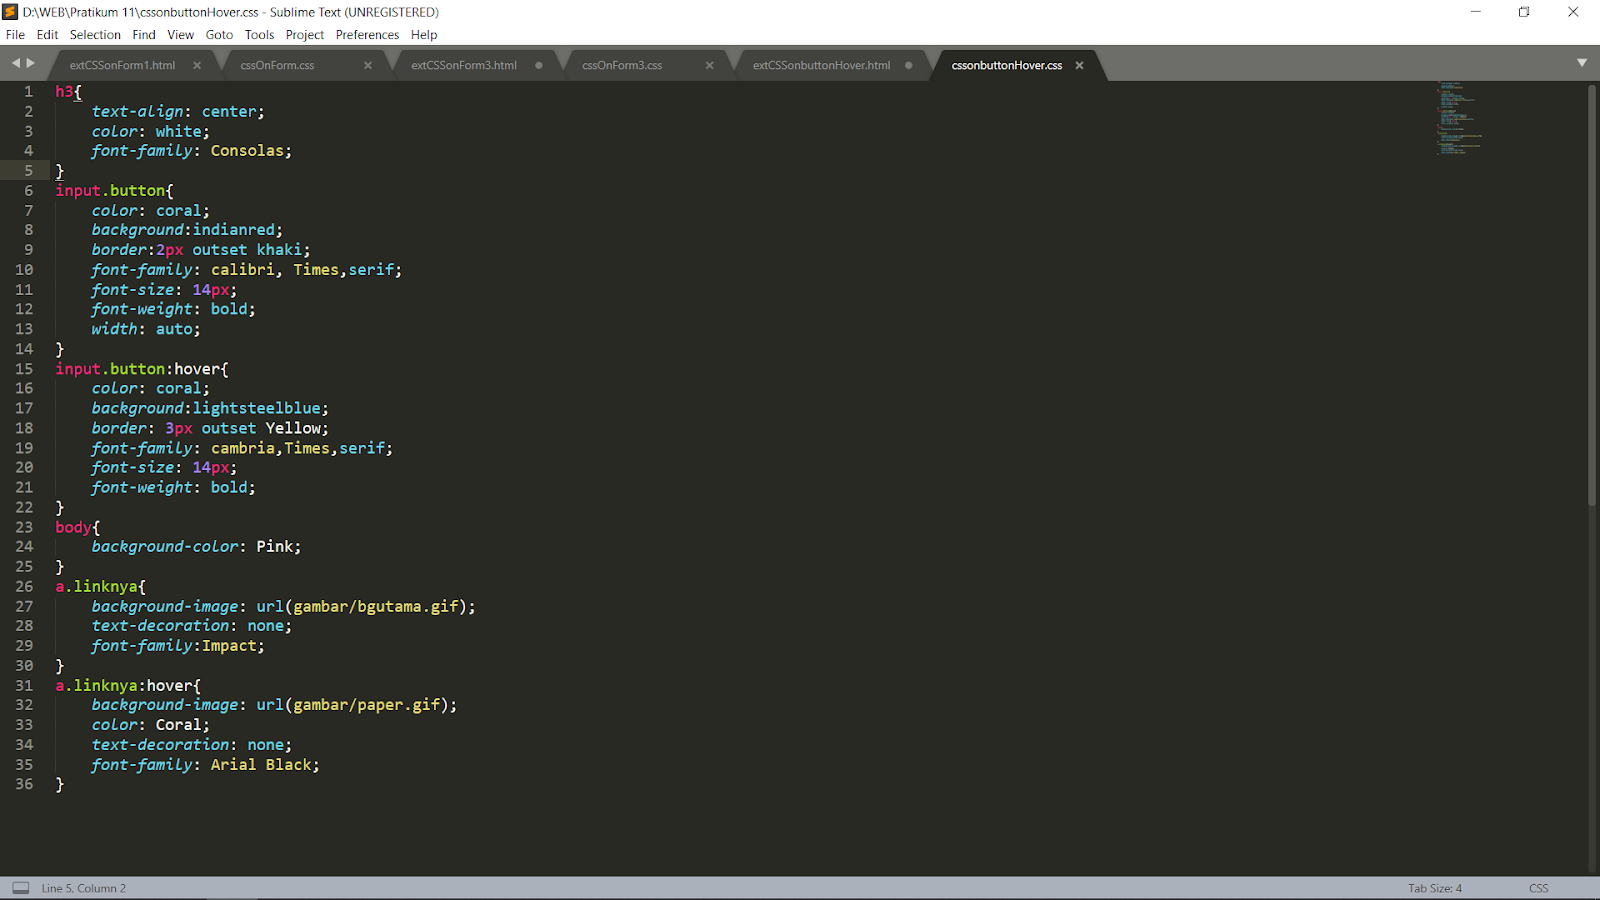The width and height of the screenshot is (1600, 900).
Task: Click line number 15 in gutter
Action: (x=24, y=369)
